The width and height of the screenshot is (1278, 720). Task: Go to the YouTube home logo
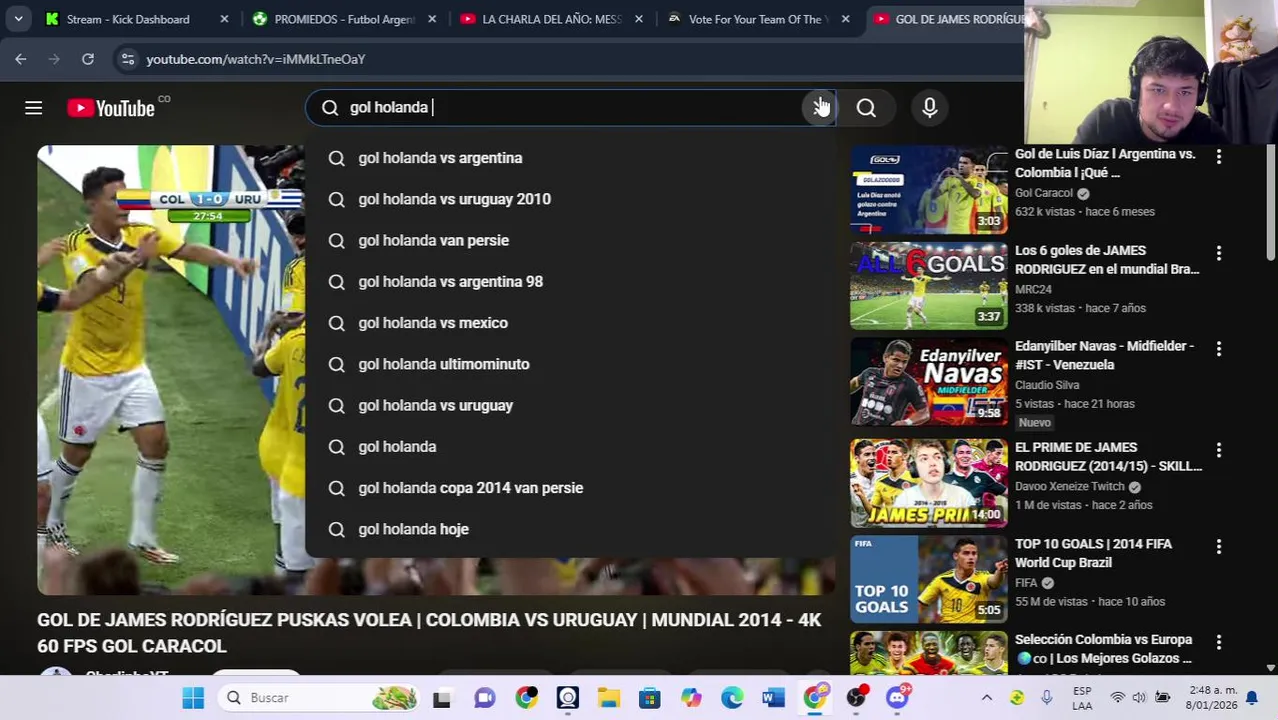coord(111,108)
